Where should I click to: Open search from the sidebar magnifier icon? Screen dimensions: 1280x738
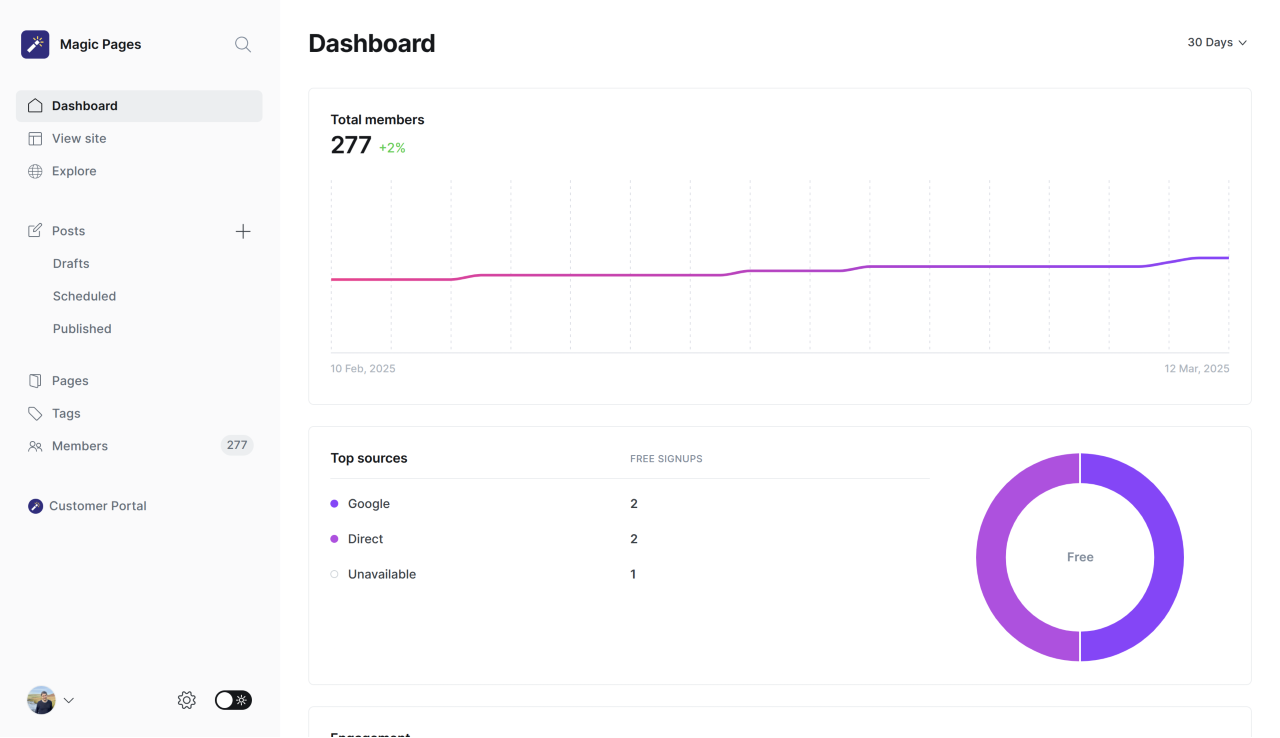(242, 44)
